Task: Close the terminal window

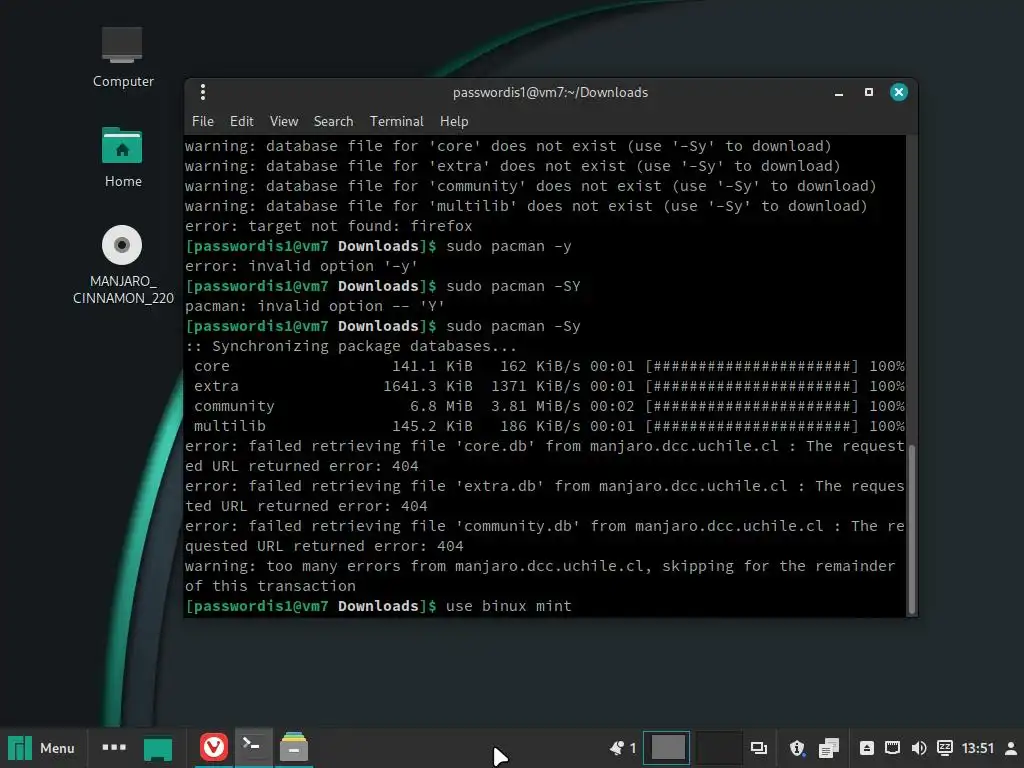Action: tap(899, 92)
